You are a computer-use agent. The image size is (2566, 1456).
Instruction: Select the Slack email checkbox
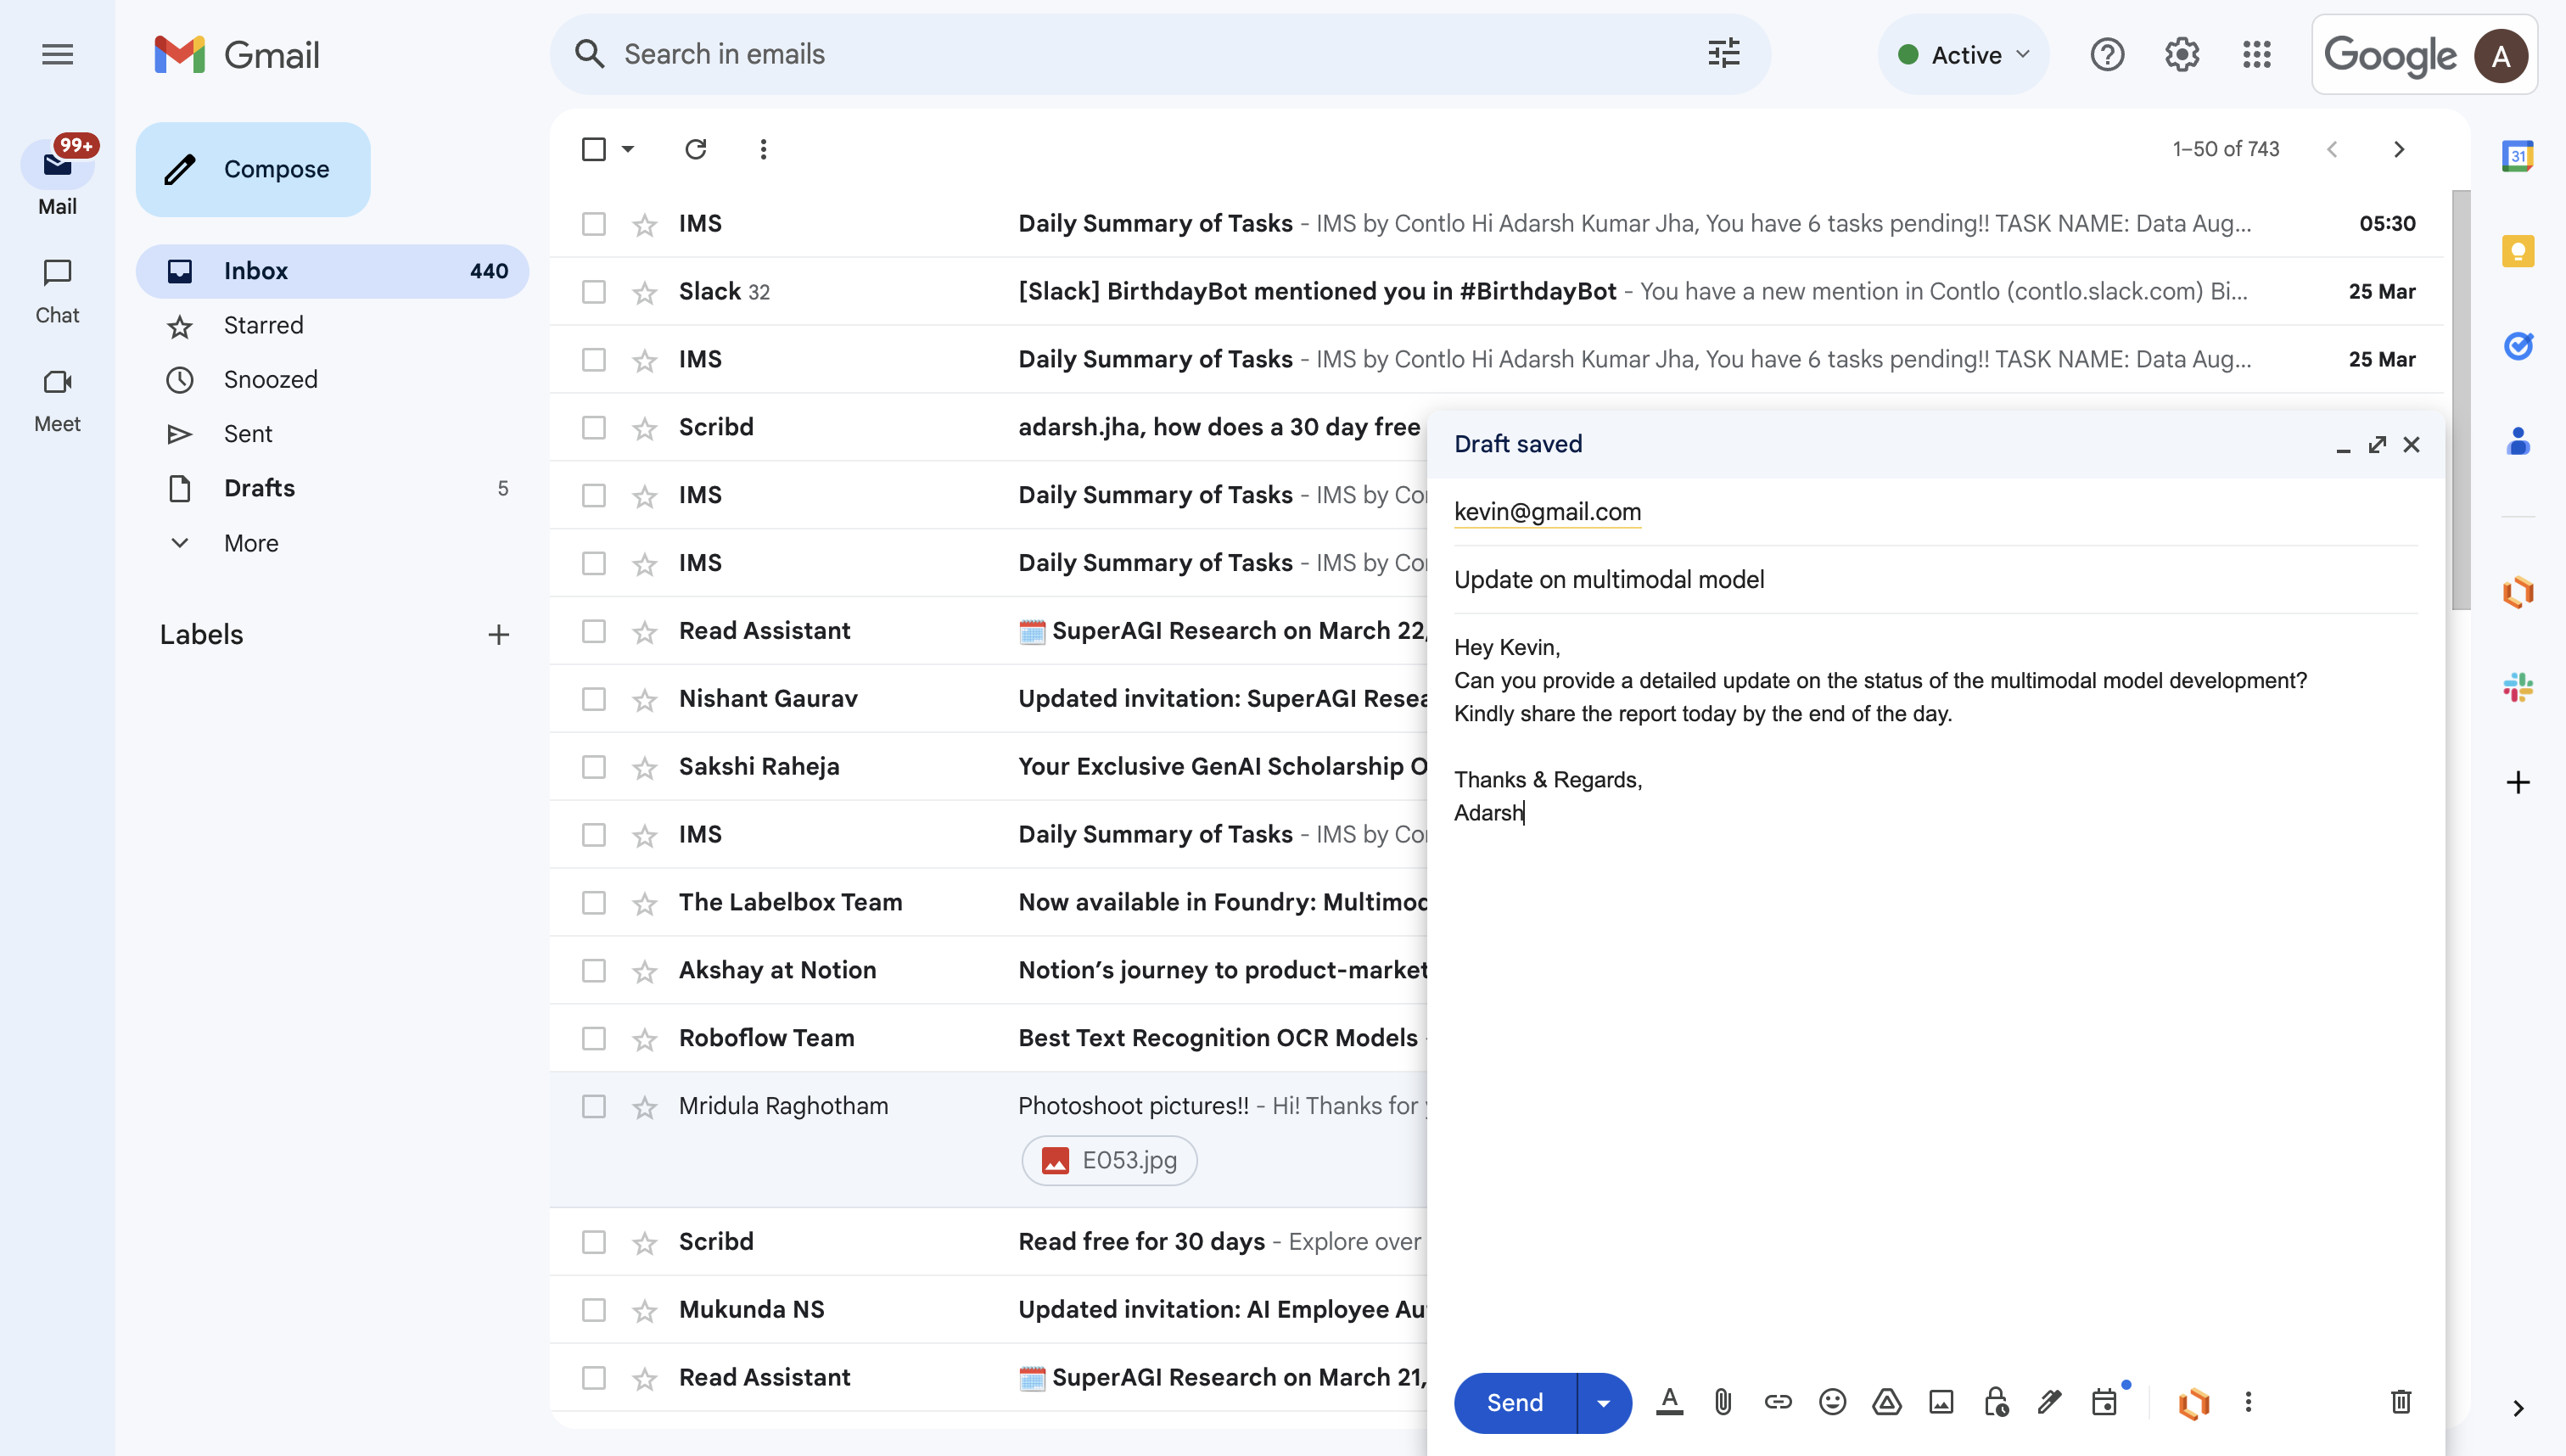tap(593, 292)
